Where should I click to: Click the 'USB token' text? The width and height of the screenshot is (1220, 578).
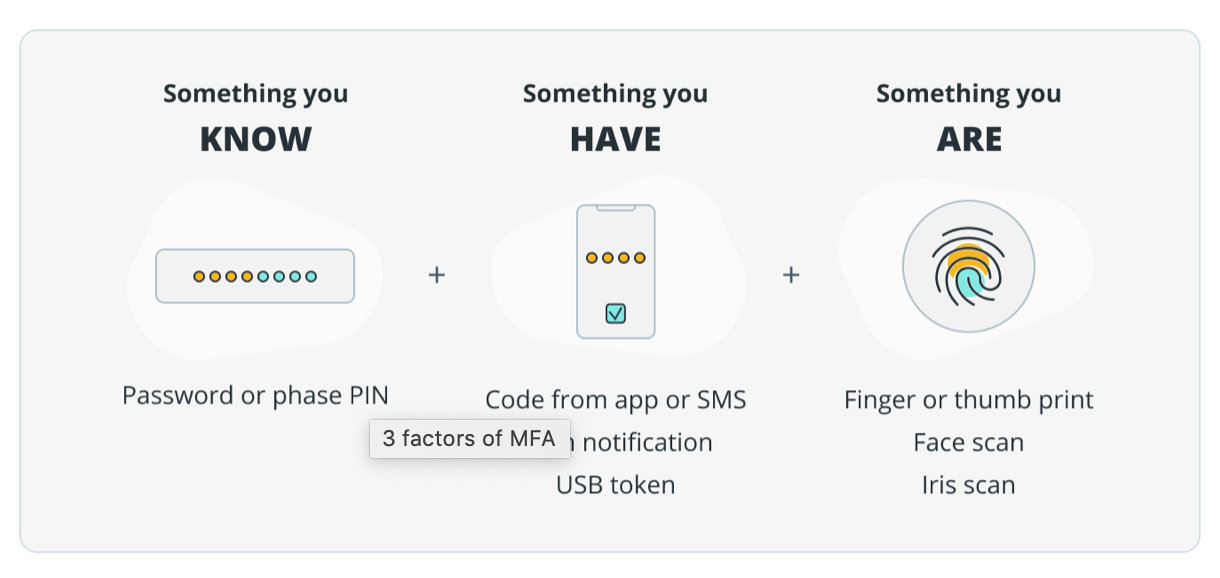coord(616,485)
